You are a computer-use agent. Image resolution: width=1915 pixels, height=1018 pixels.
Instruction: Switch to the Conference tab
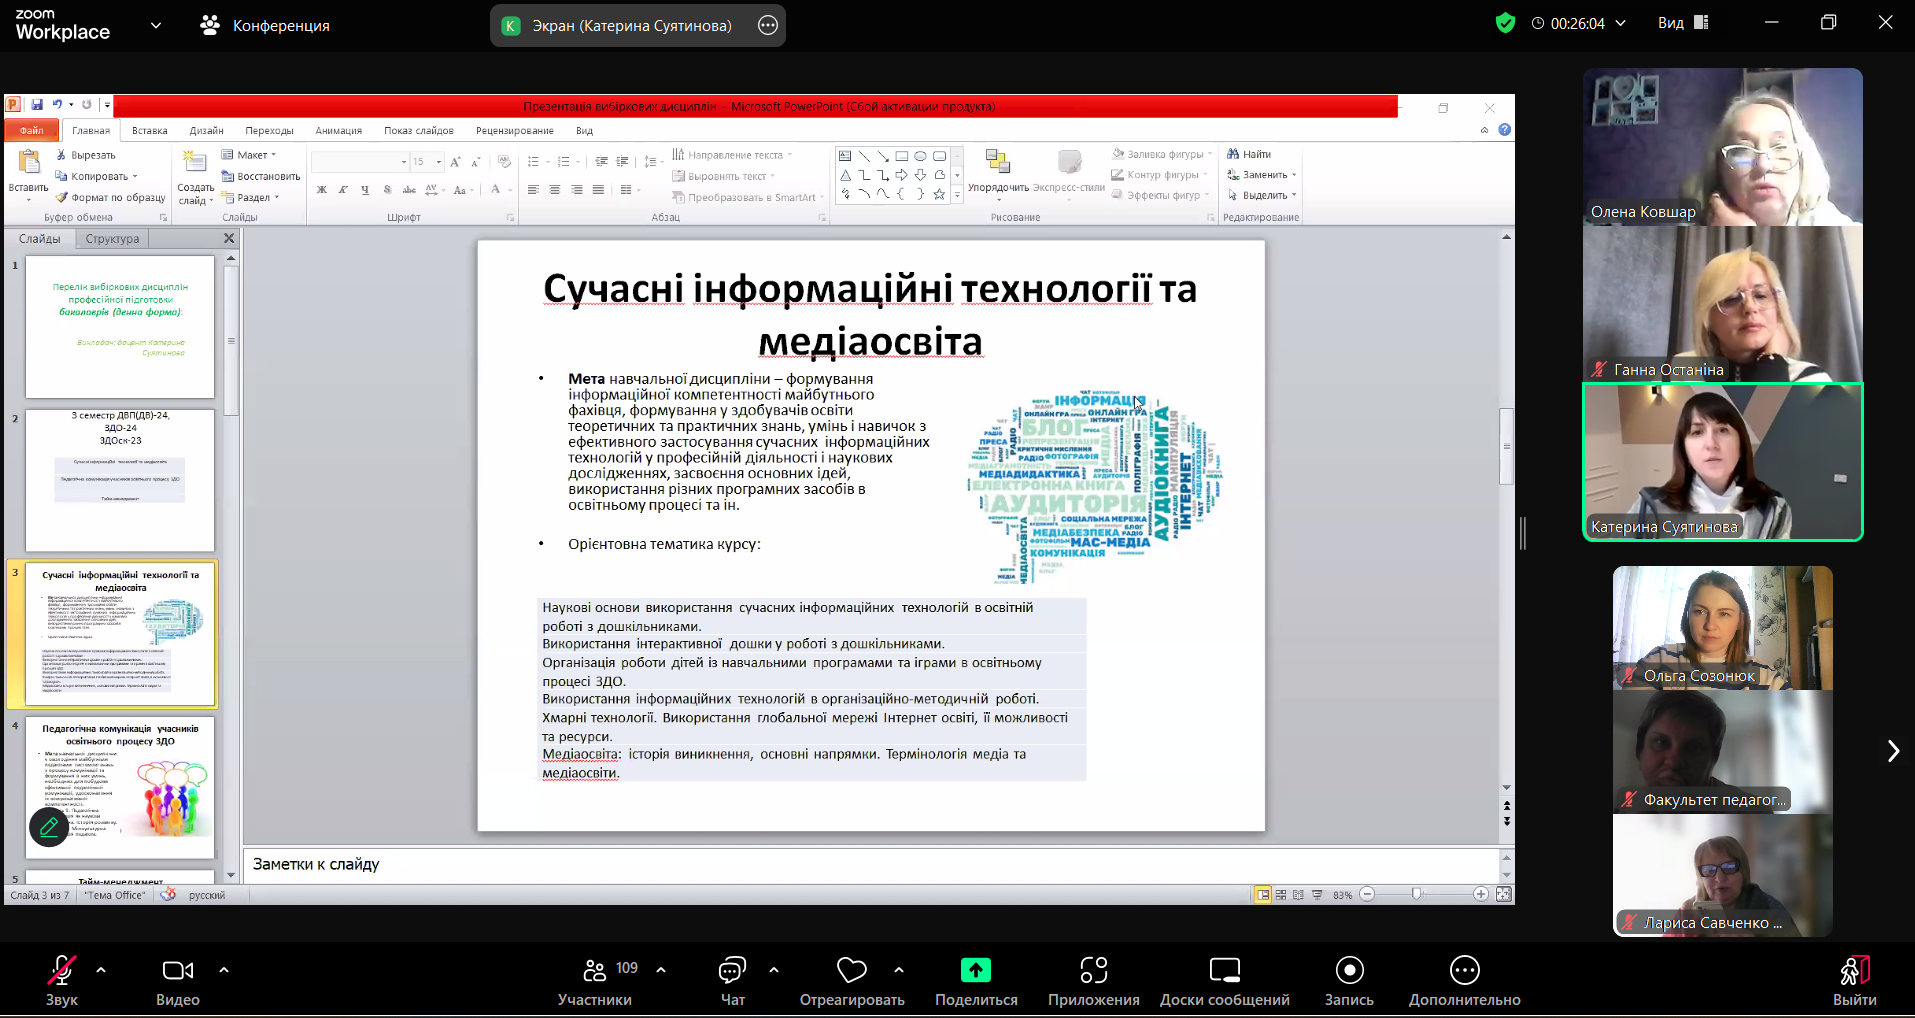point(265,25)
